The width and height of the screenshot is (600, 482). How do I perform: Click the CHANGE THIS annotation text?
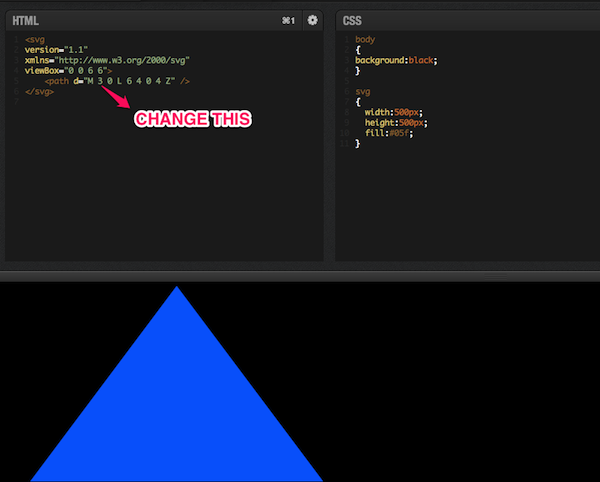click(x=192, y=119)
